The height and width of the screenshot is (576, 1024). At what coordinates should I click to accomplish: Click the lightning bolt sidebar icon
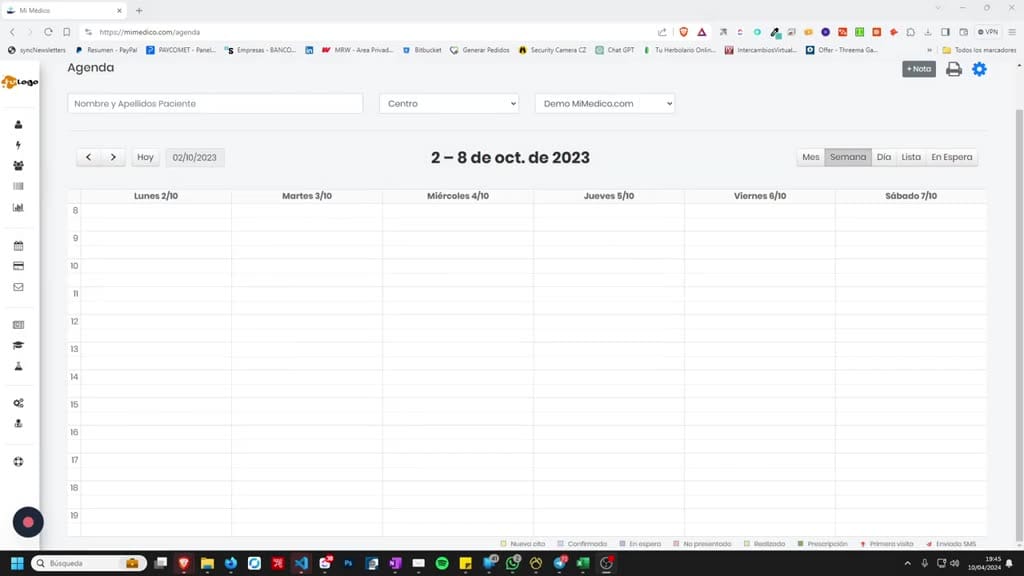coord(18,145)
